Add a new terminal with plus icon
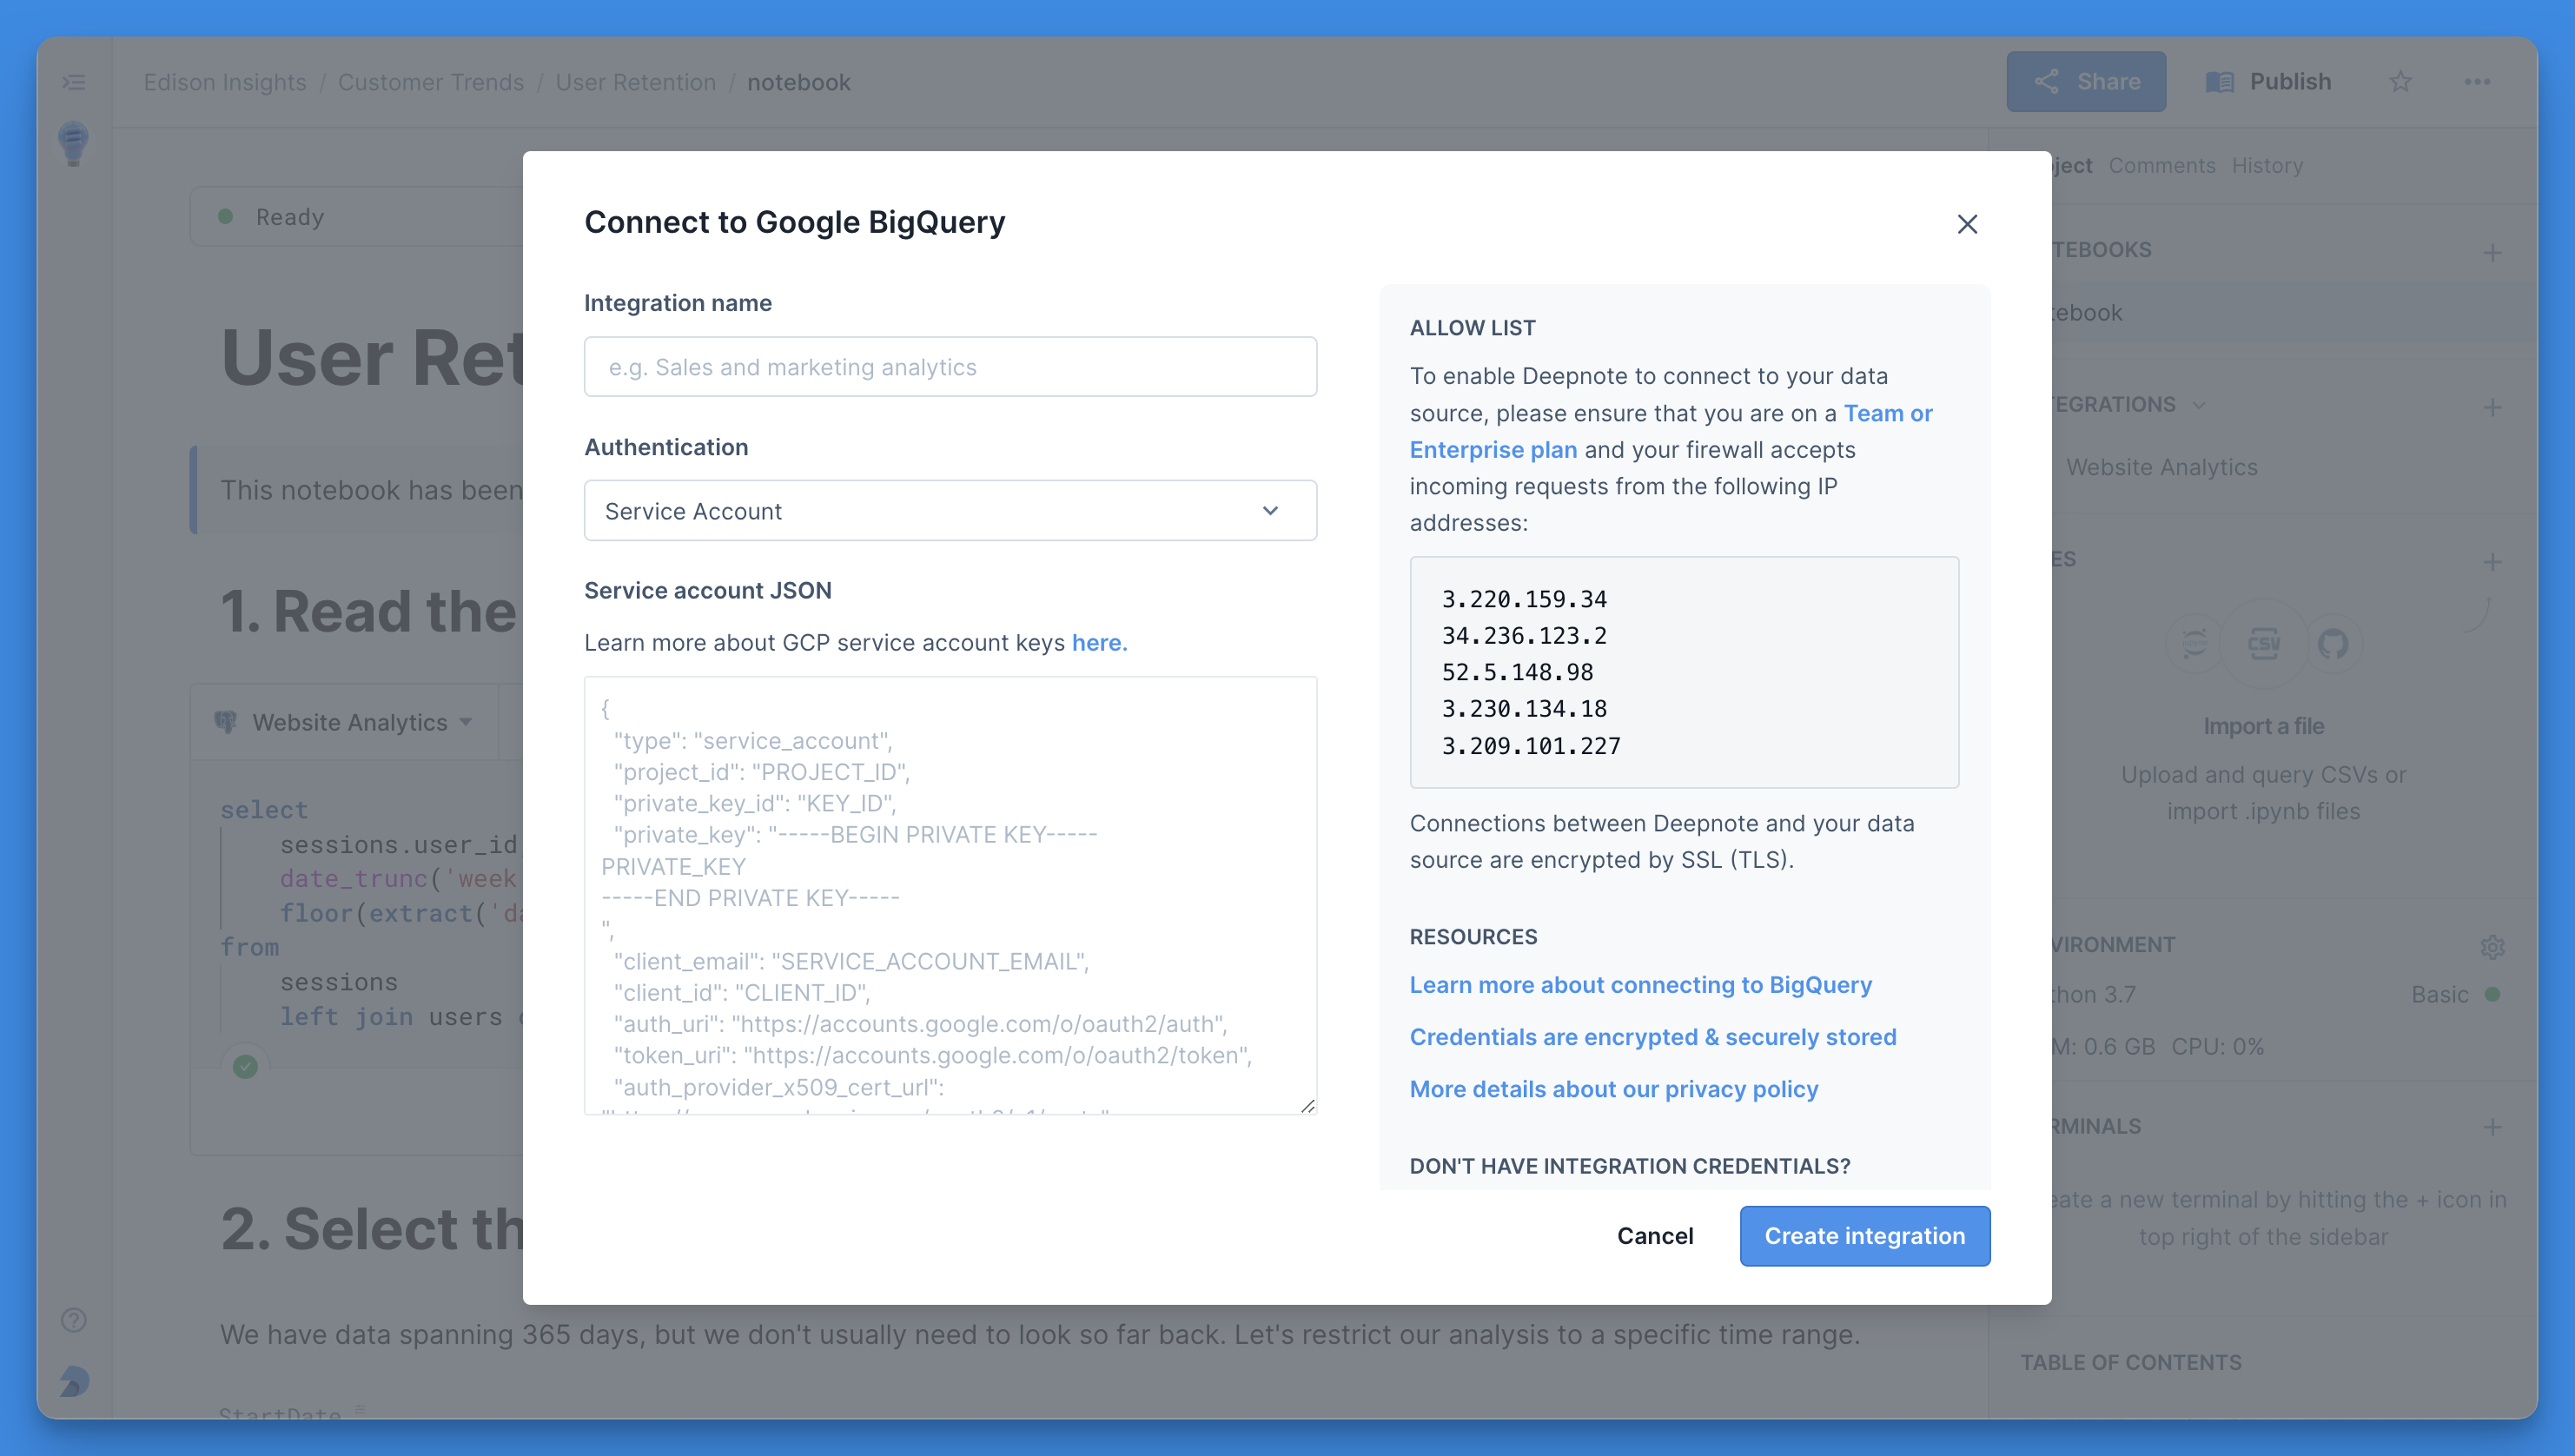2575x1456 pixels. click(x=2492, y=1127)
